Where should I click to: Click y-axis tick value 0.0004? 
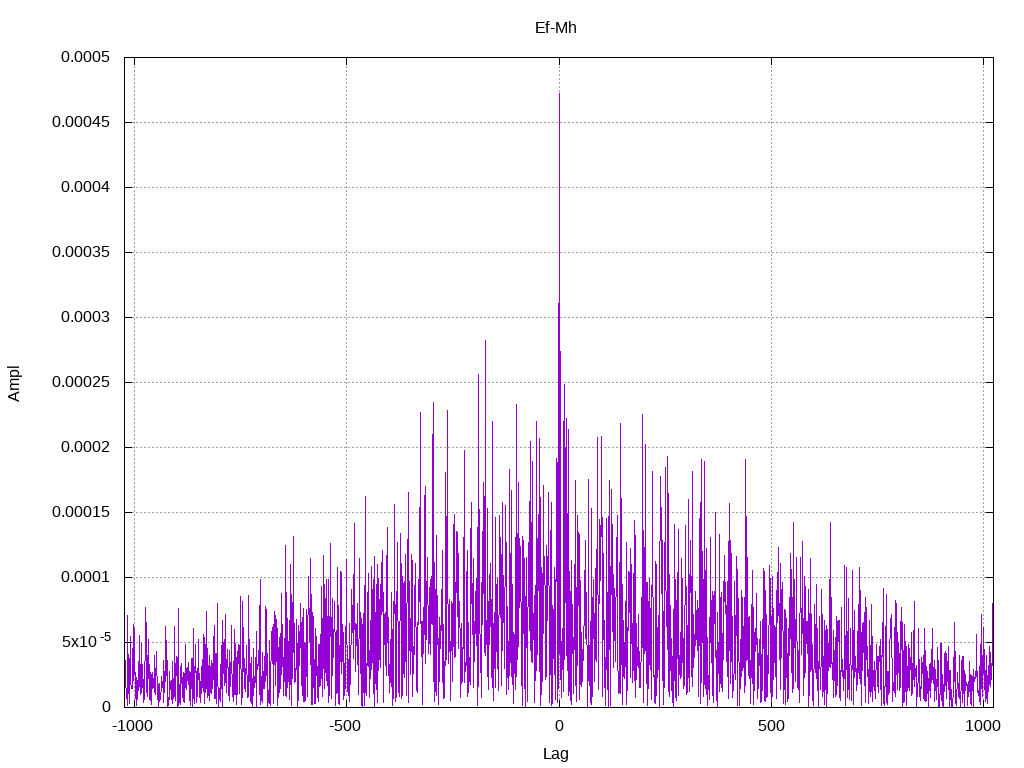click(86, 187)
